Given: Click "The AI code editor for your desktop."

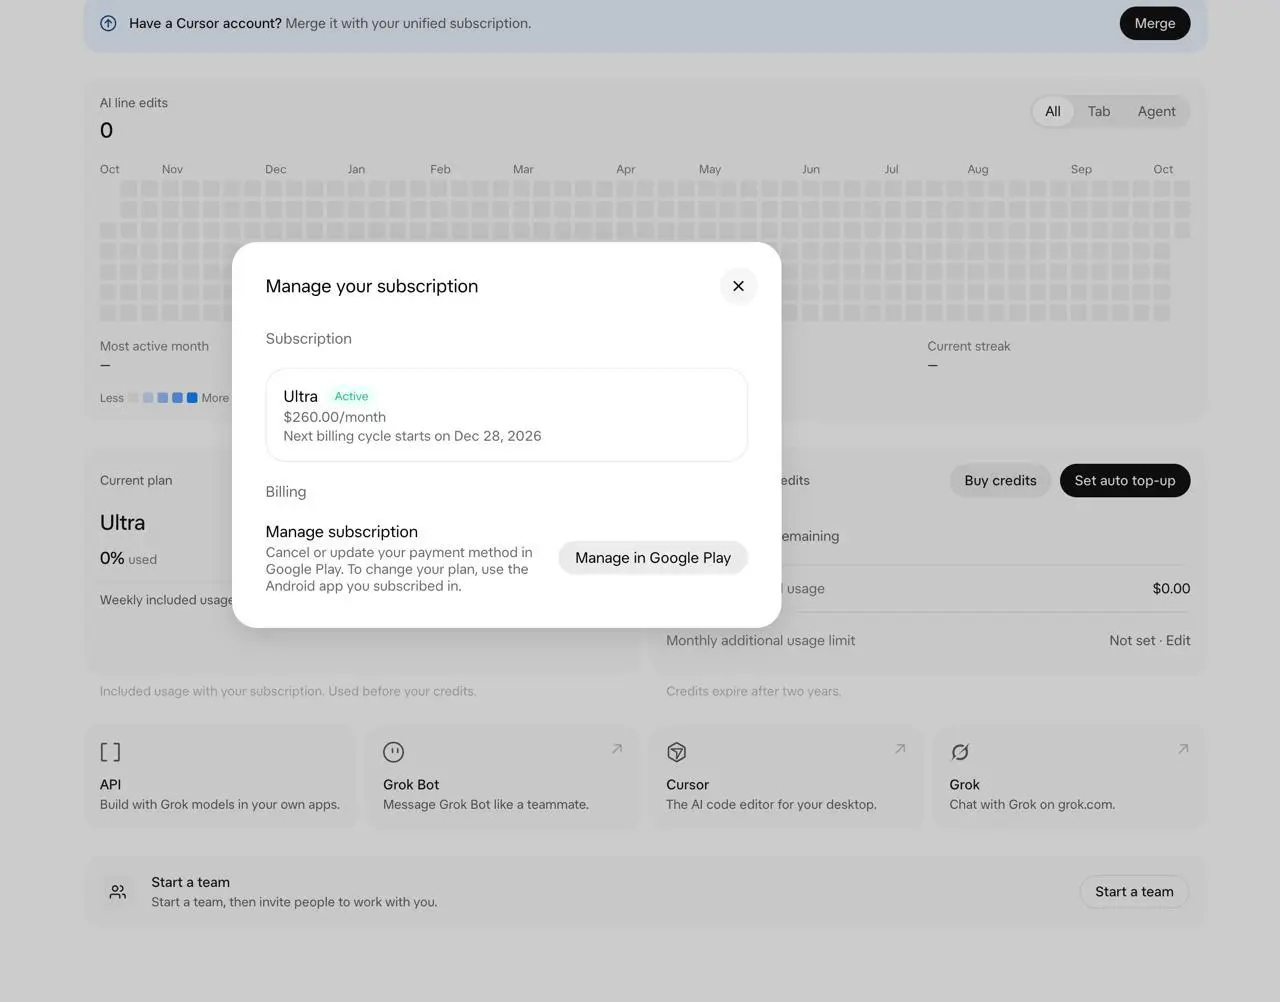Looking at the screenshot, I should coord(771,805).
